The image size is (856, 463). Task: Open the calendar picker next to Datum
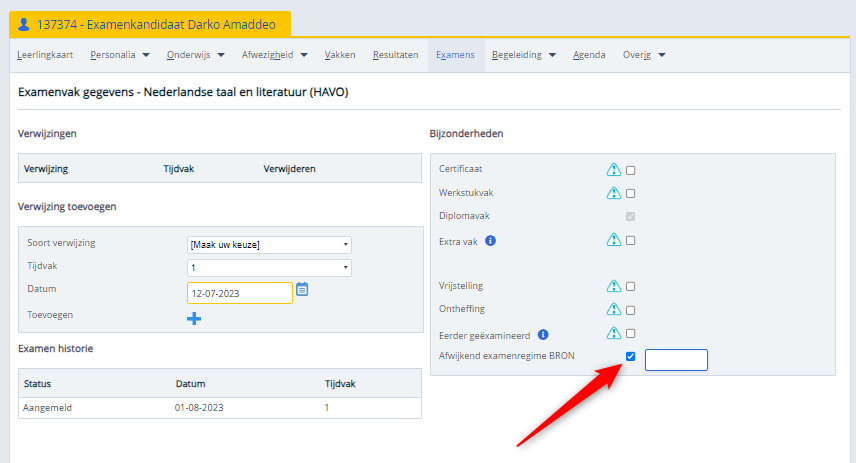(x=302, y=289)
